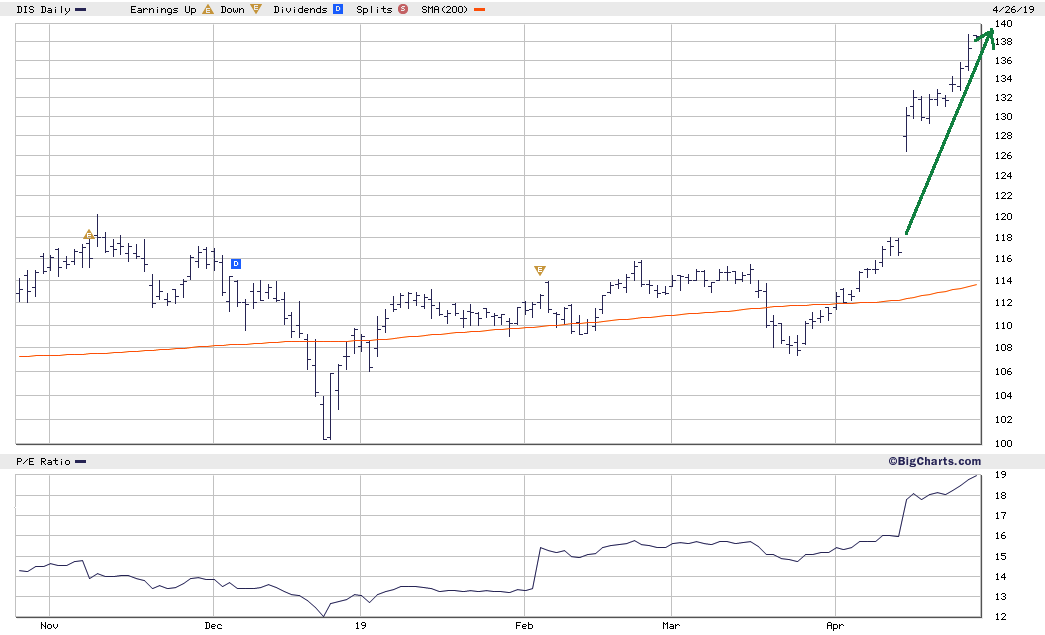This screenshot has width=1045, height=635.
Task: Click the 15 label on P/E ratio axis
Action: [x=1000, y=556]
